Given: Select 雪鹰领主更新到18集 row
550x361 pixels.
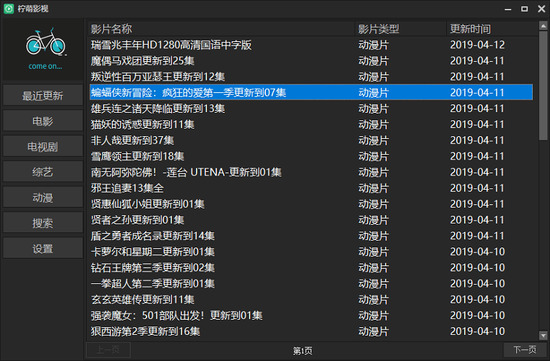Looking at the screenshot, I should [311, 156].
